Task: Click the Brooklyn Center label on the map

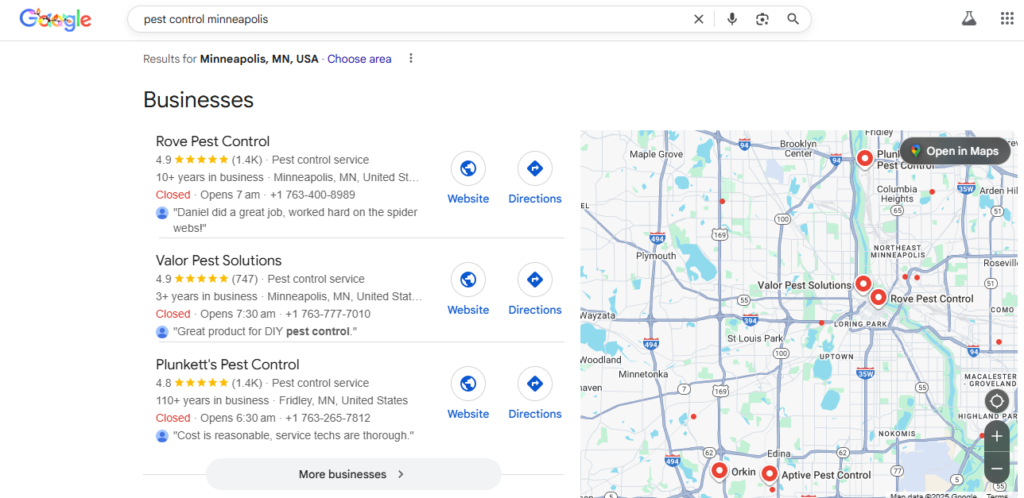Action: 798,148
